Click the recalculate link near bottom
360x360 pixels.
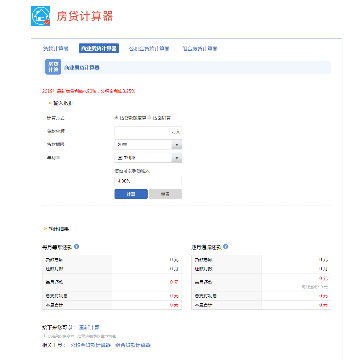pos(89,327)
